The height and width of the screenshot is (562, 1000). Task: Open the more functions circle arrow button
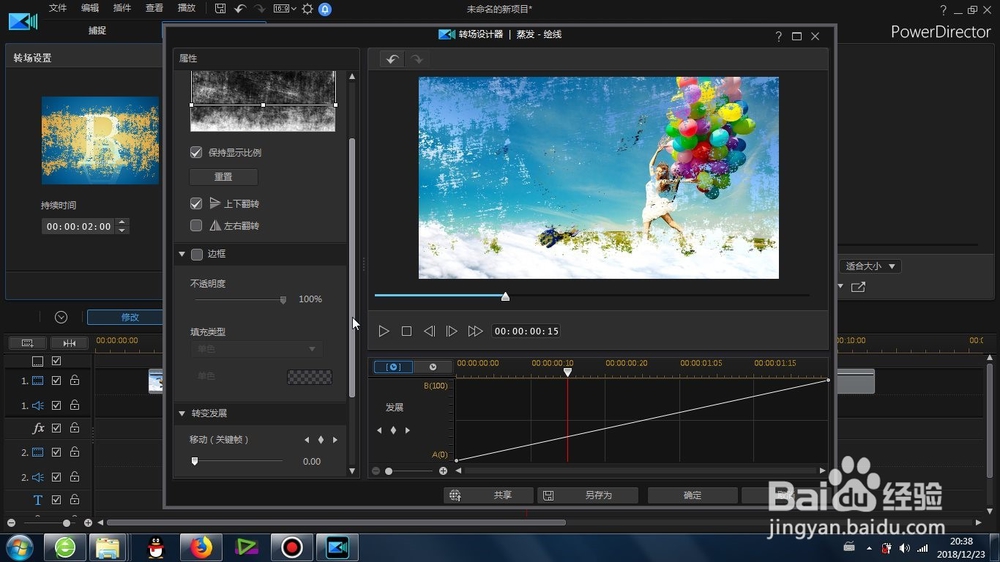point(61,317)
